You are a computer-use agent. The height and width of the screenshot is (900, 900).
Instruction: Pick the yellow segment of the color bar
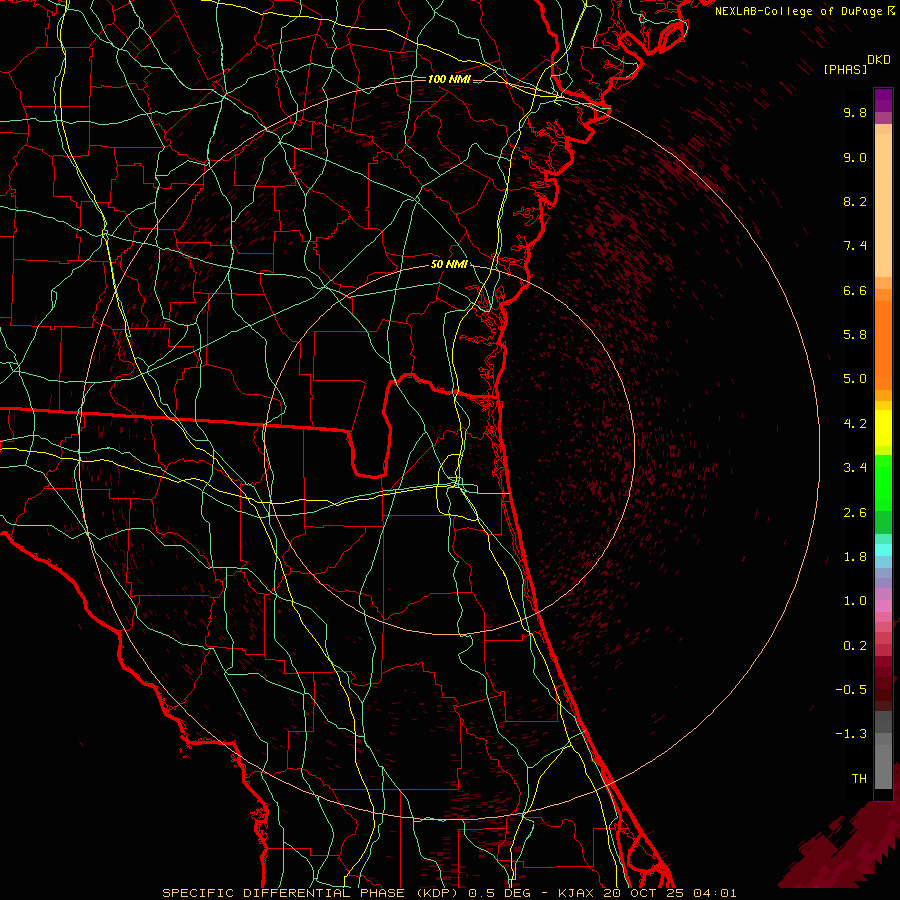tap(883, 428)
